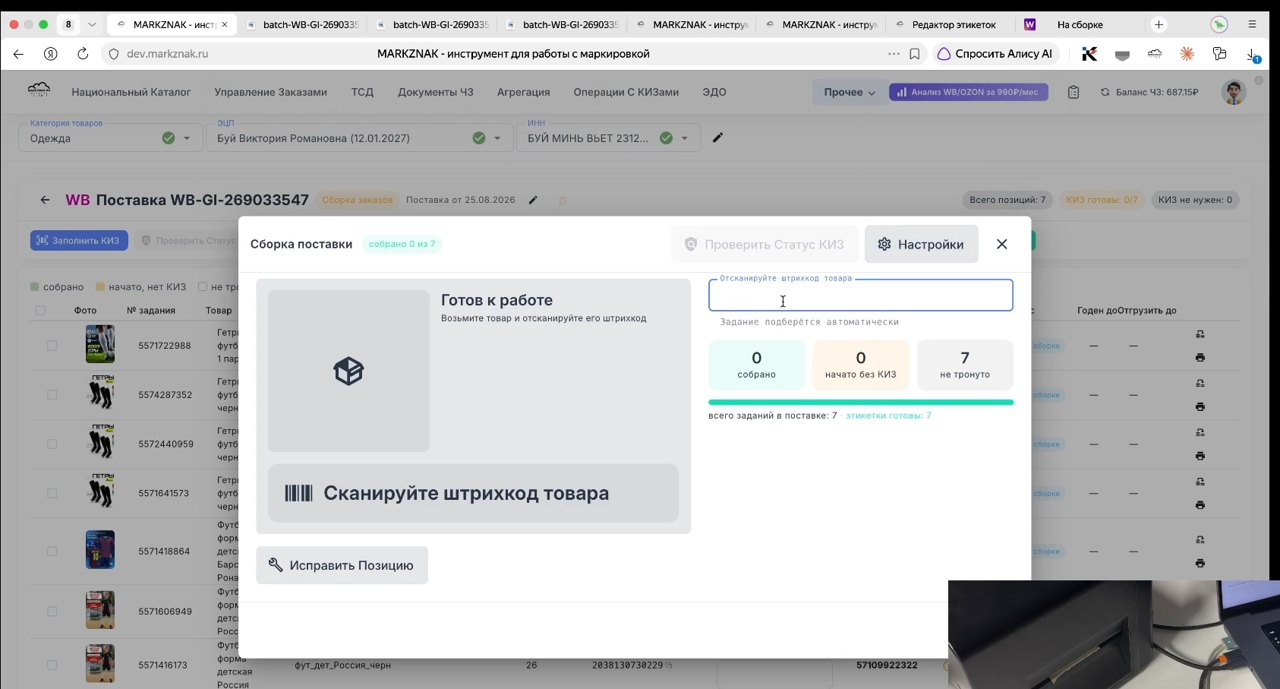Click the pencil icon beside the ИНН dropdown
This screenshot has height=689, width=1280.
click(x=717, y=138)
